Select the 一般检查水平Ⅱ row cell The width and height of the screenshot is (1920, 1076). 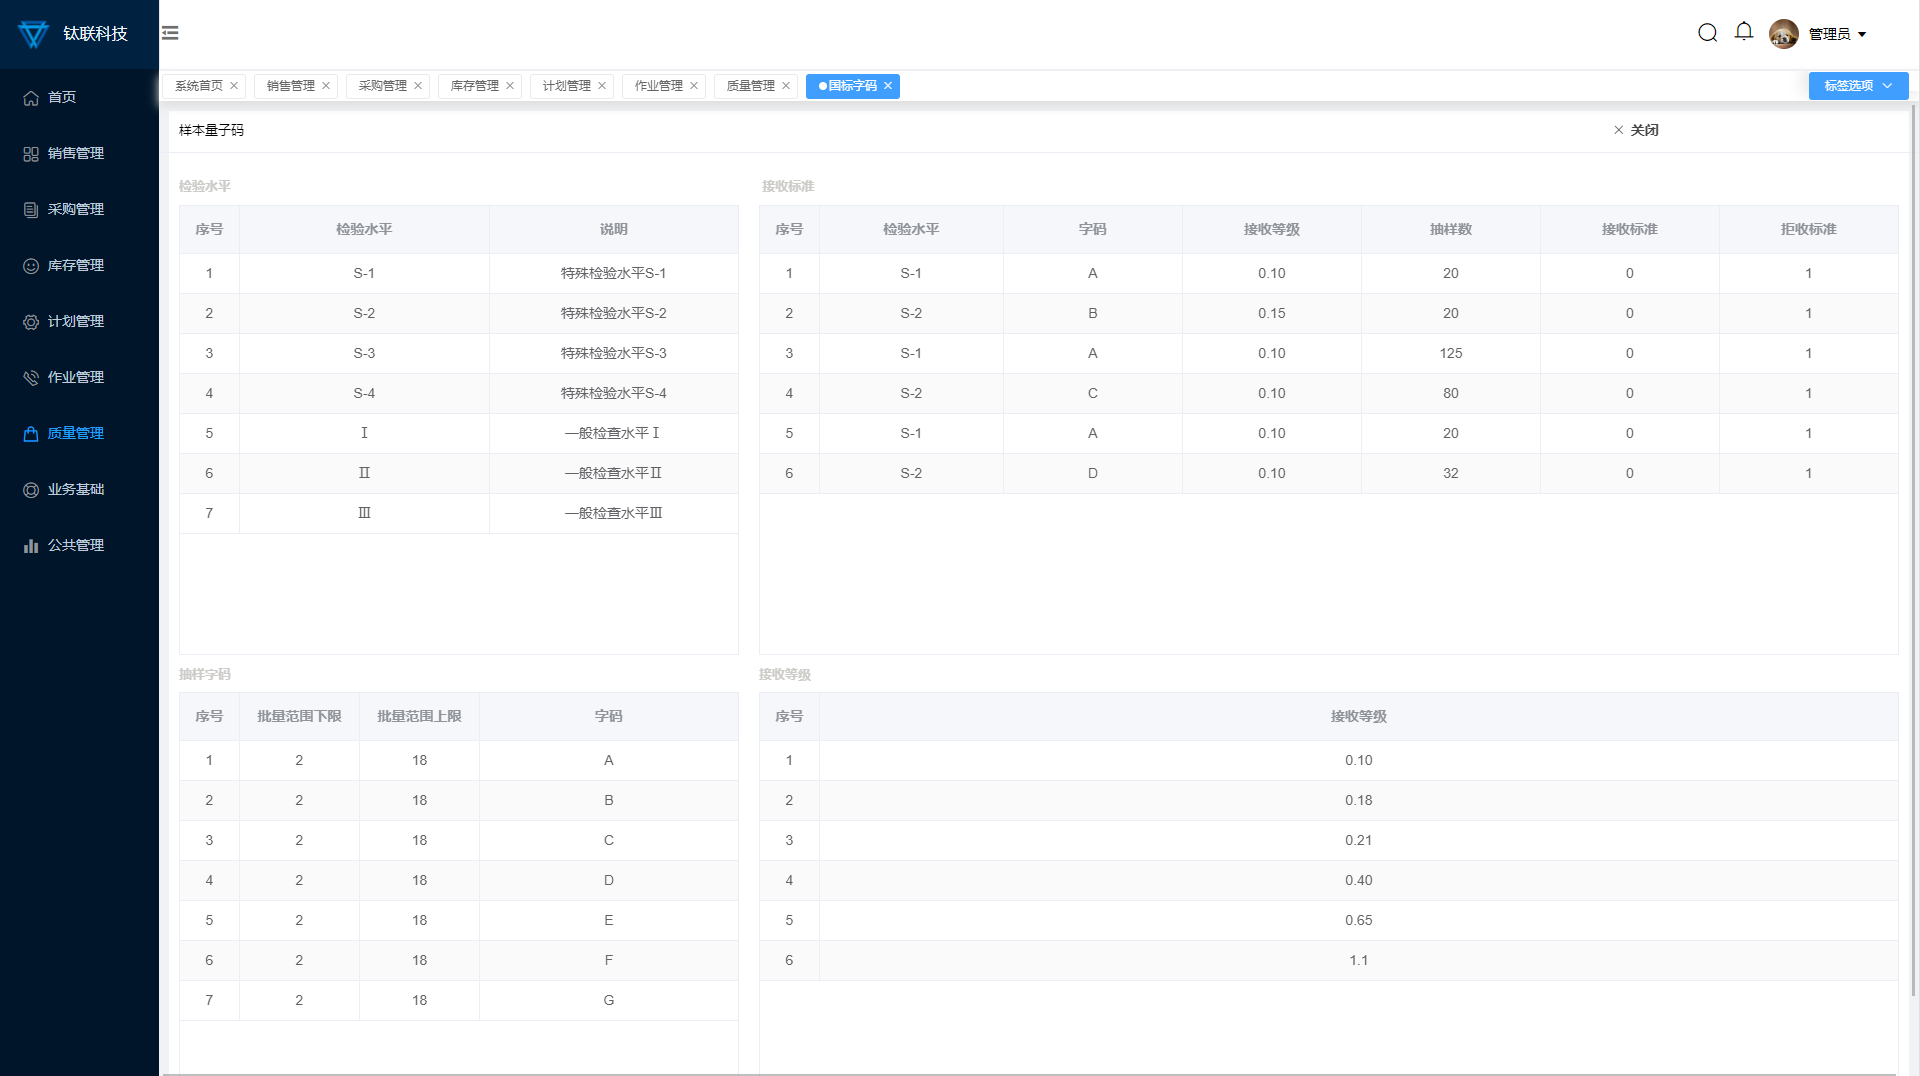click(614, 473)
